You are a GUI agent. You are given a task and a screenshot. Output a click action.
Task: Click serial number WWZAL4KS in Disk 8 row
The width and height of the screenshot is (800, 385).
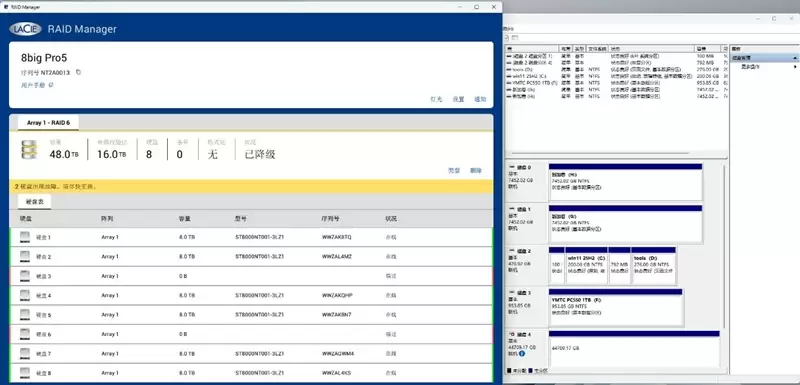point(336,373)
